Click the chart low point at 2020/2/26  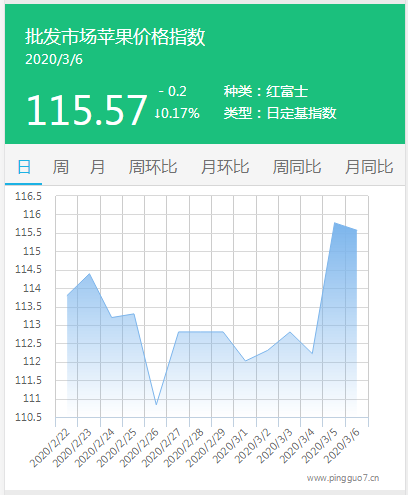click(x=156, y=405)
